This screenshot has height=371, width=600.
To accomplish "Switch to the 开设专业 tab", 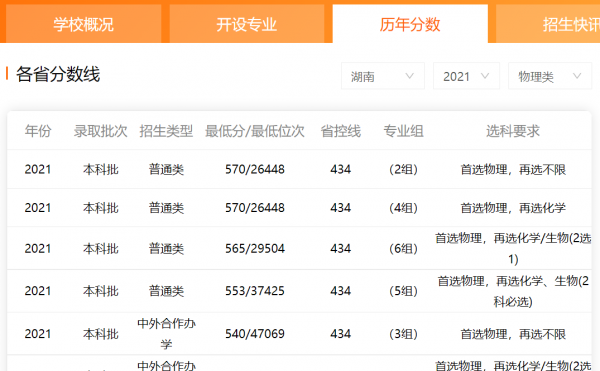I will click(x=246, y=24).
